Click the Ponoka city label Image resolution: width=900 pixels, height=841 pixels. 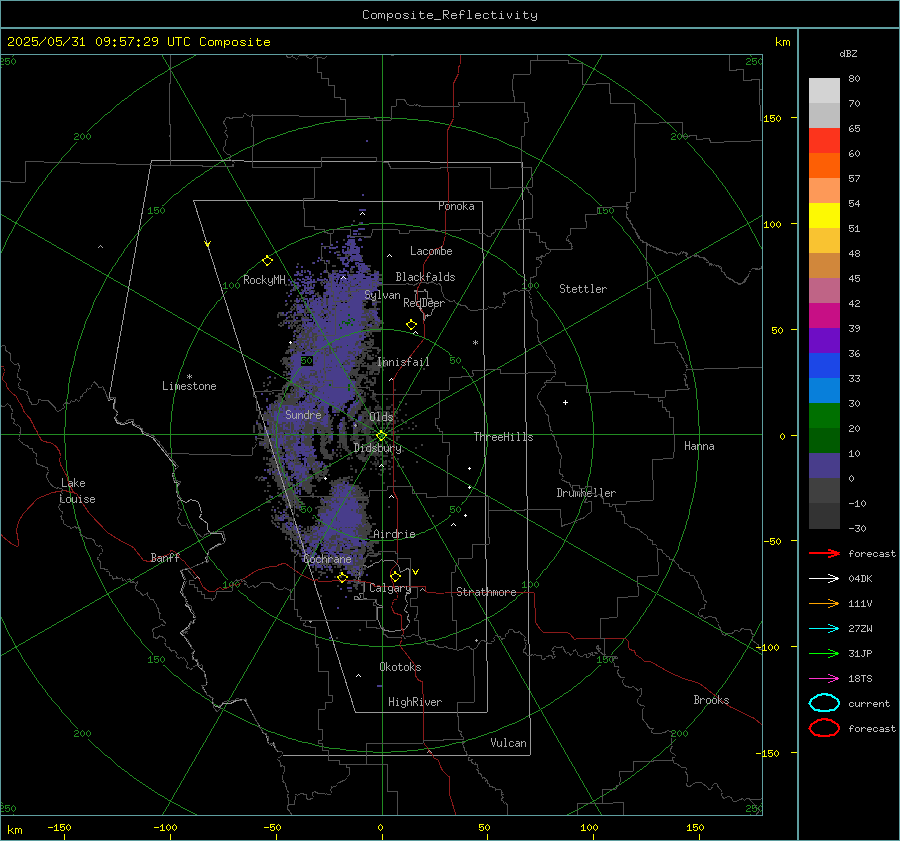click(456, 206)
